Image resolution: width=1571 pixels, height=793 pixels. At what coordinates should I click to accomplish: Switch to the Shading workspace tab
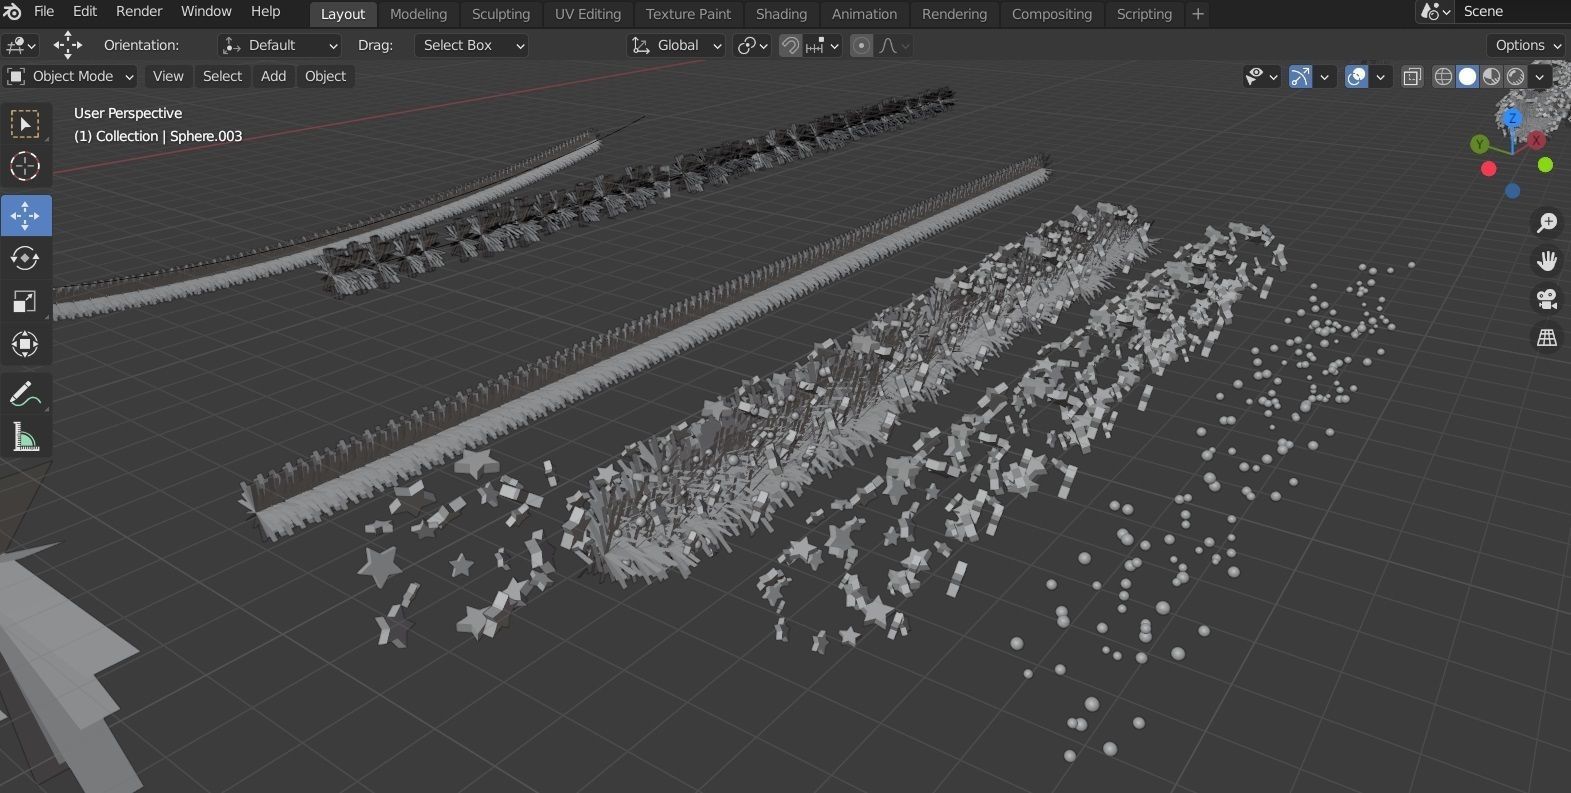[781, 14]
